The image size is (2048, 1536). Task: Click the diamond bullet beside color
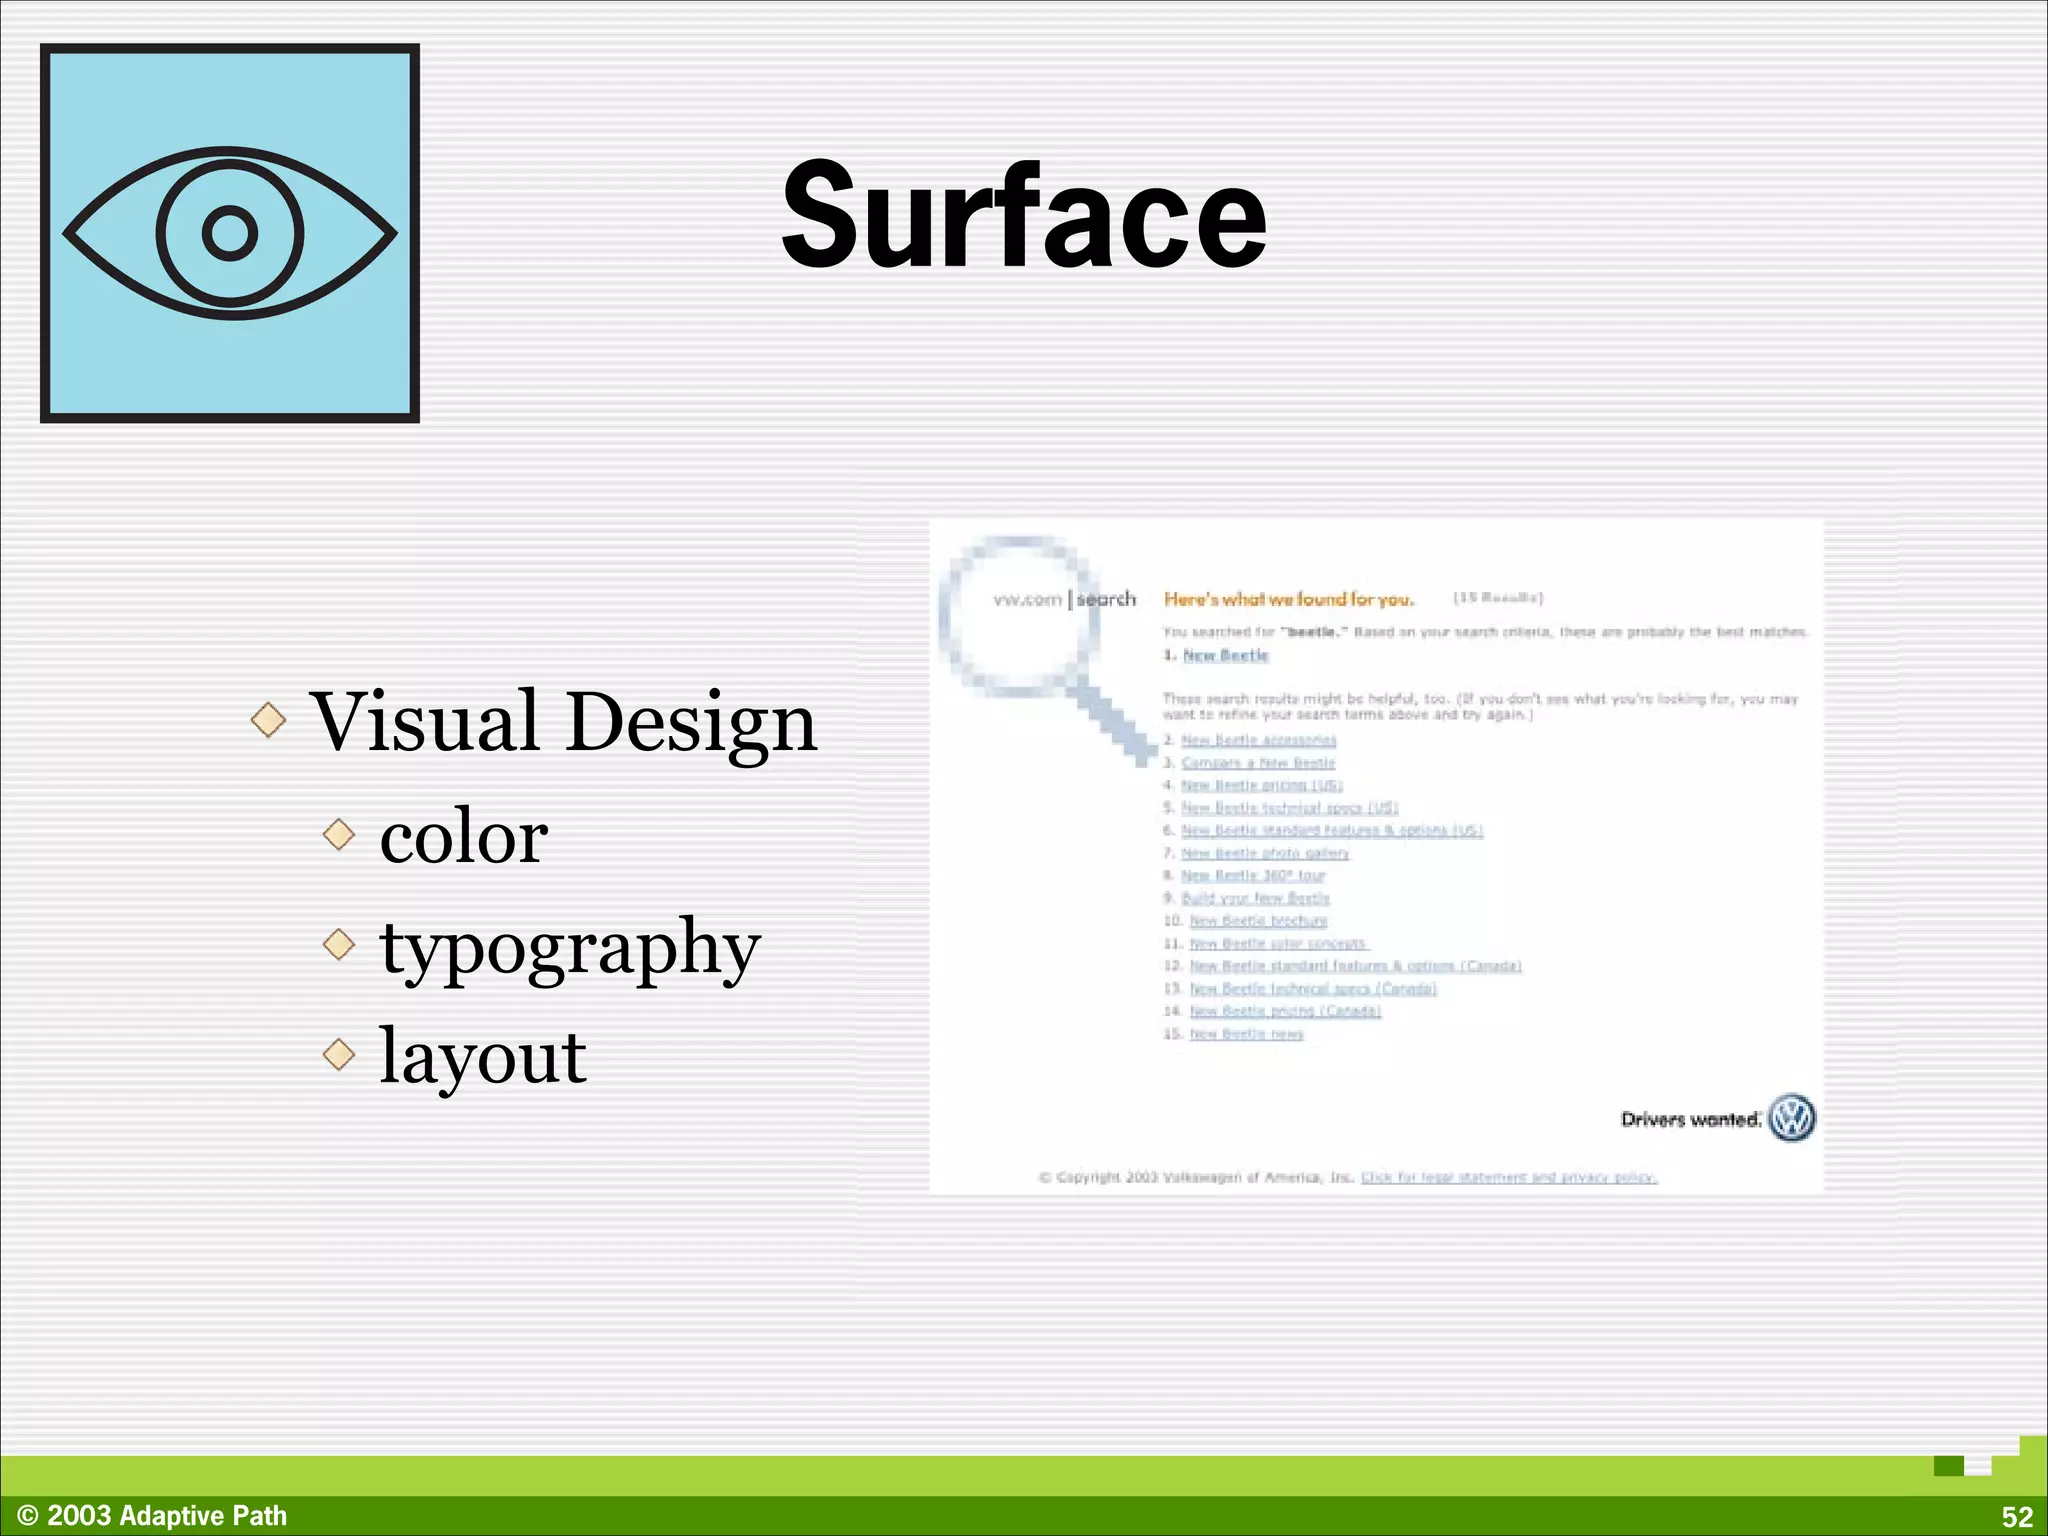pos(340,834)
